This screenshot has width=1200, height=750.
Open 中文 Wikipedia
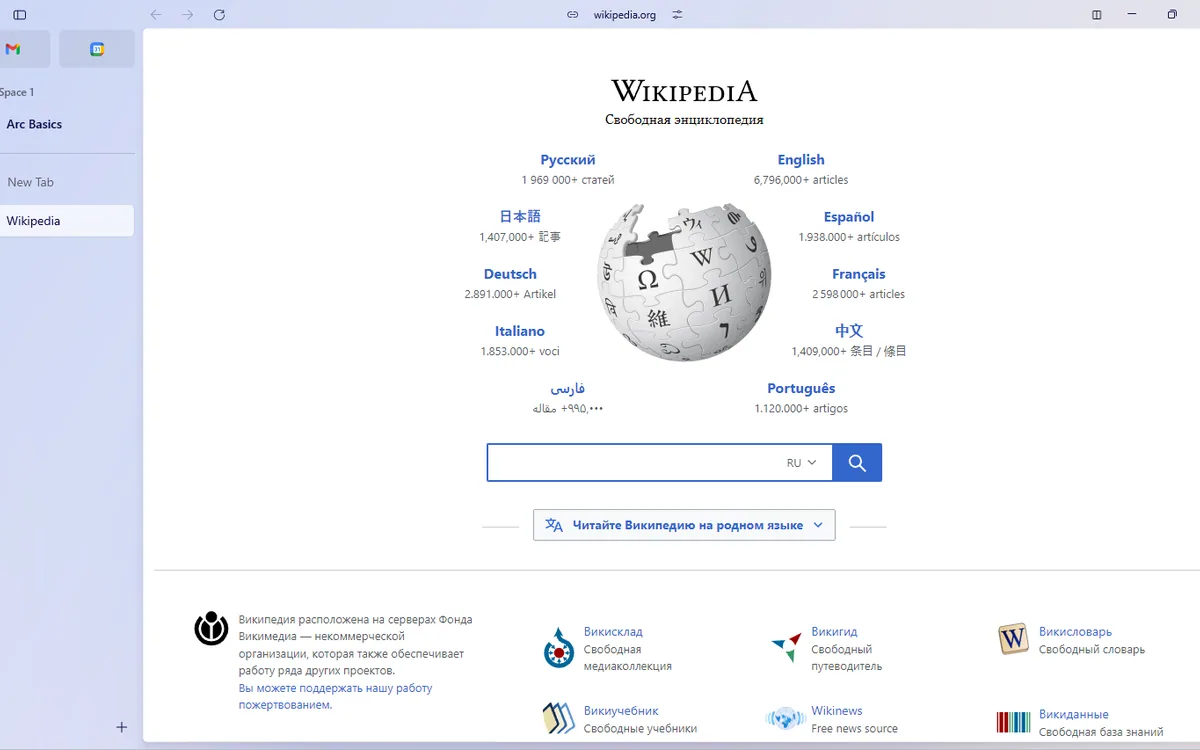pos(849,331)
